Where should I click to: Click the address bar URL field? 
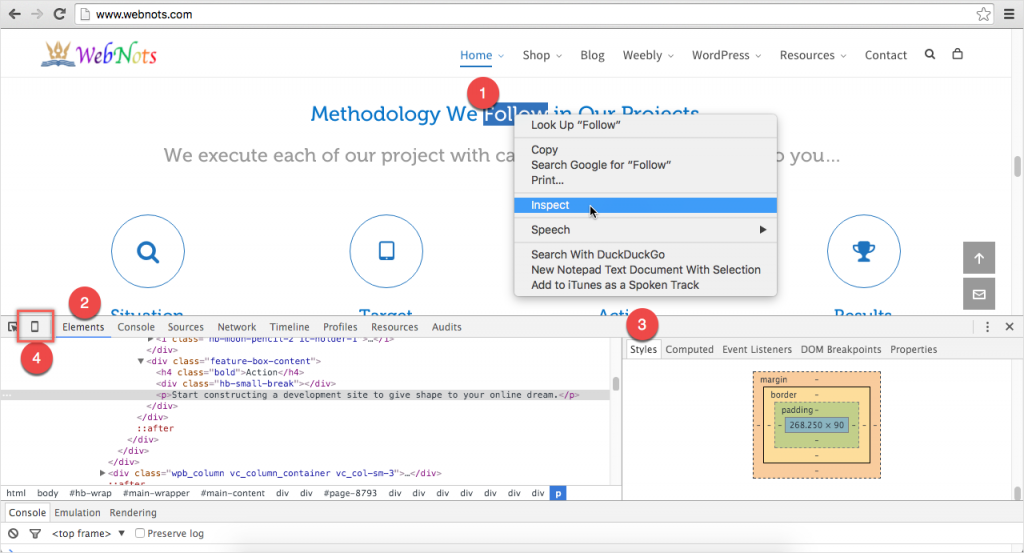pos(500,14)
